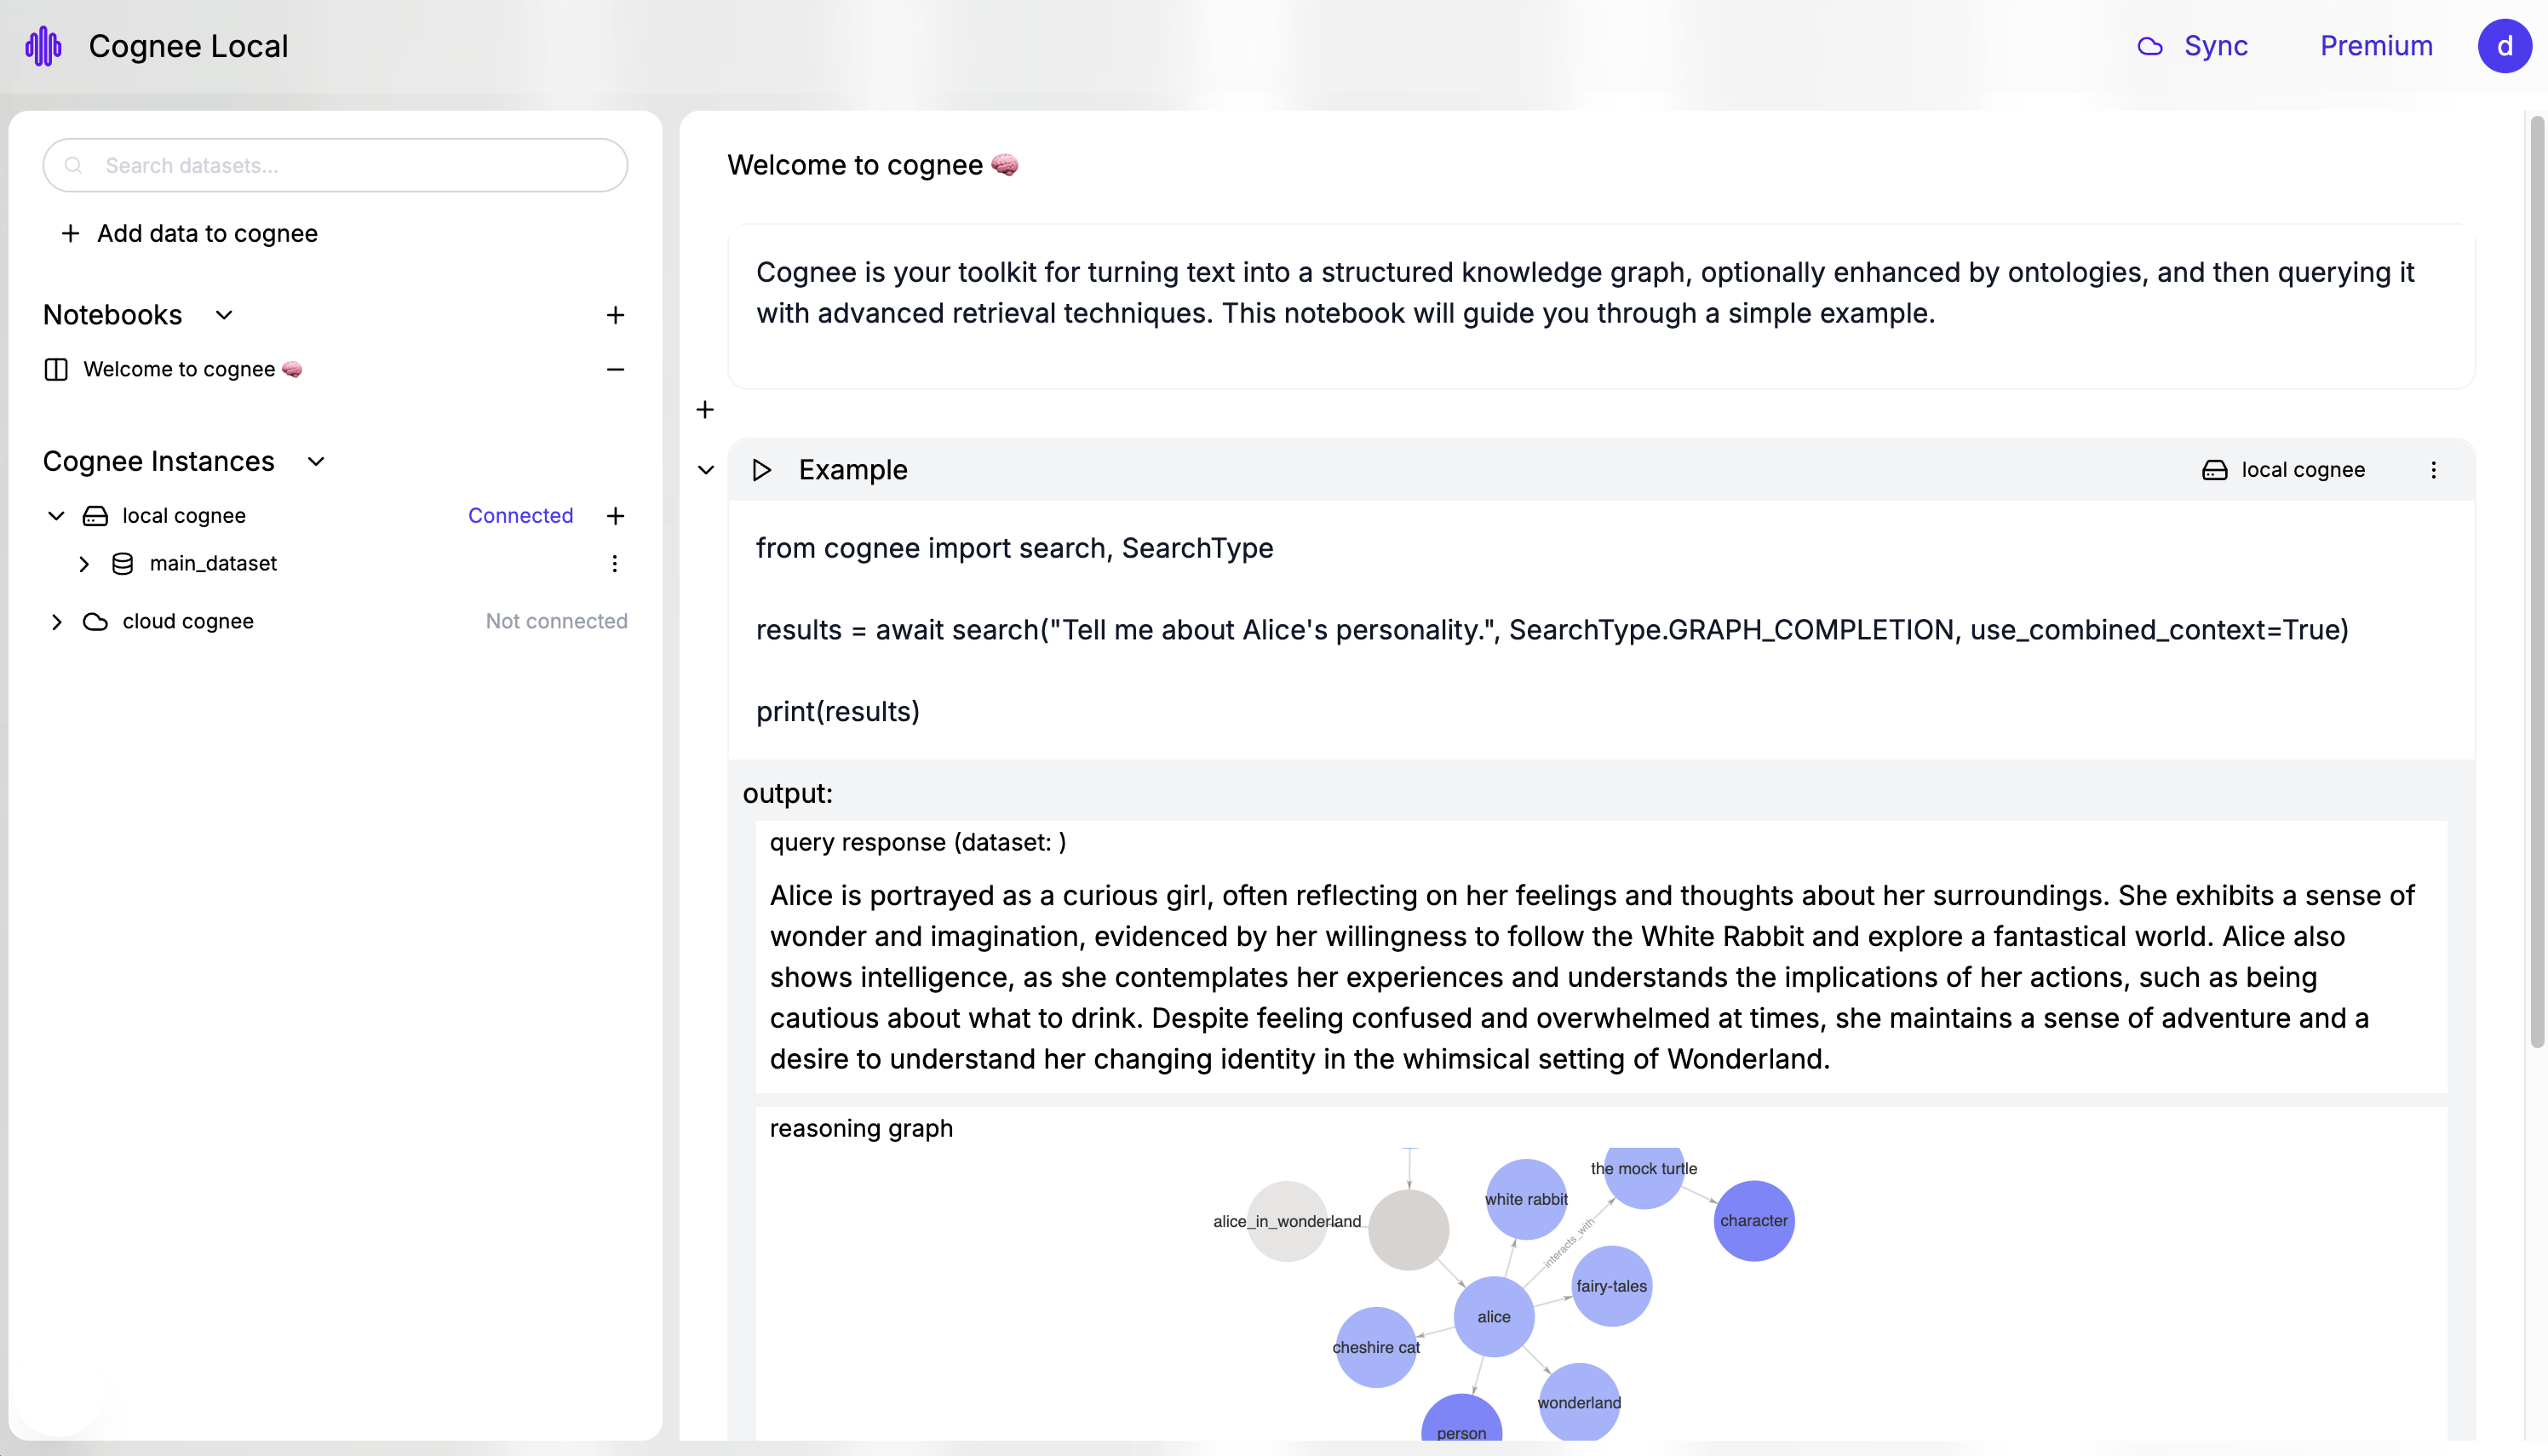This screenshot has width=2548, height=1456.
Task: Open the main_dataset options menu
Action: coord(614,563)
